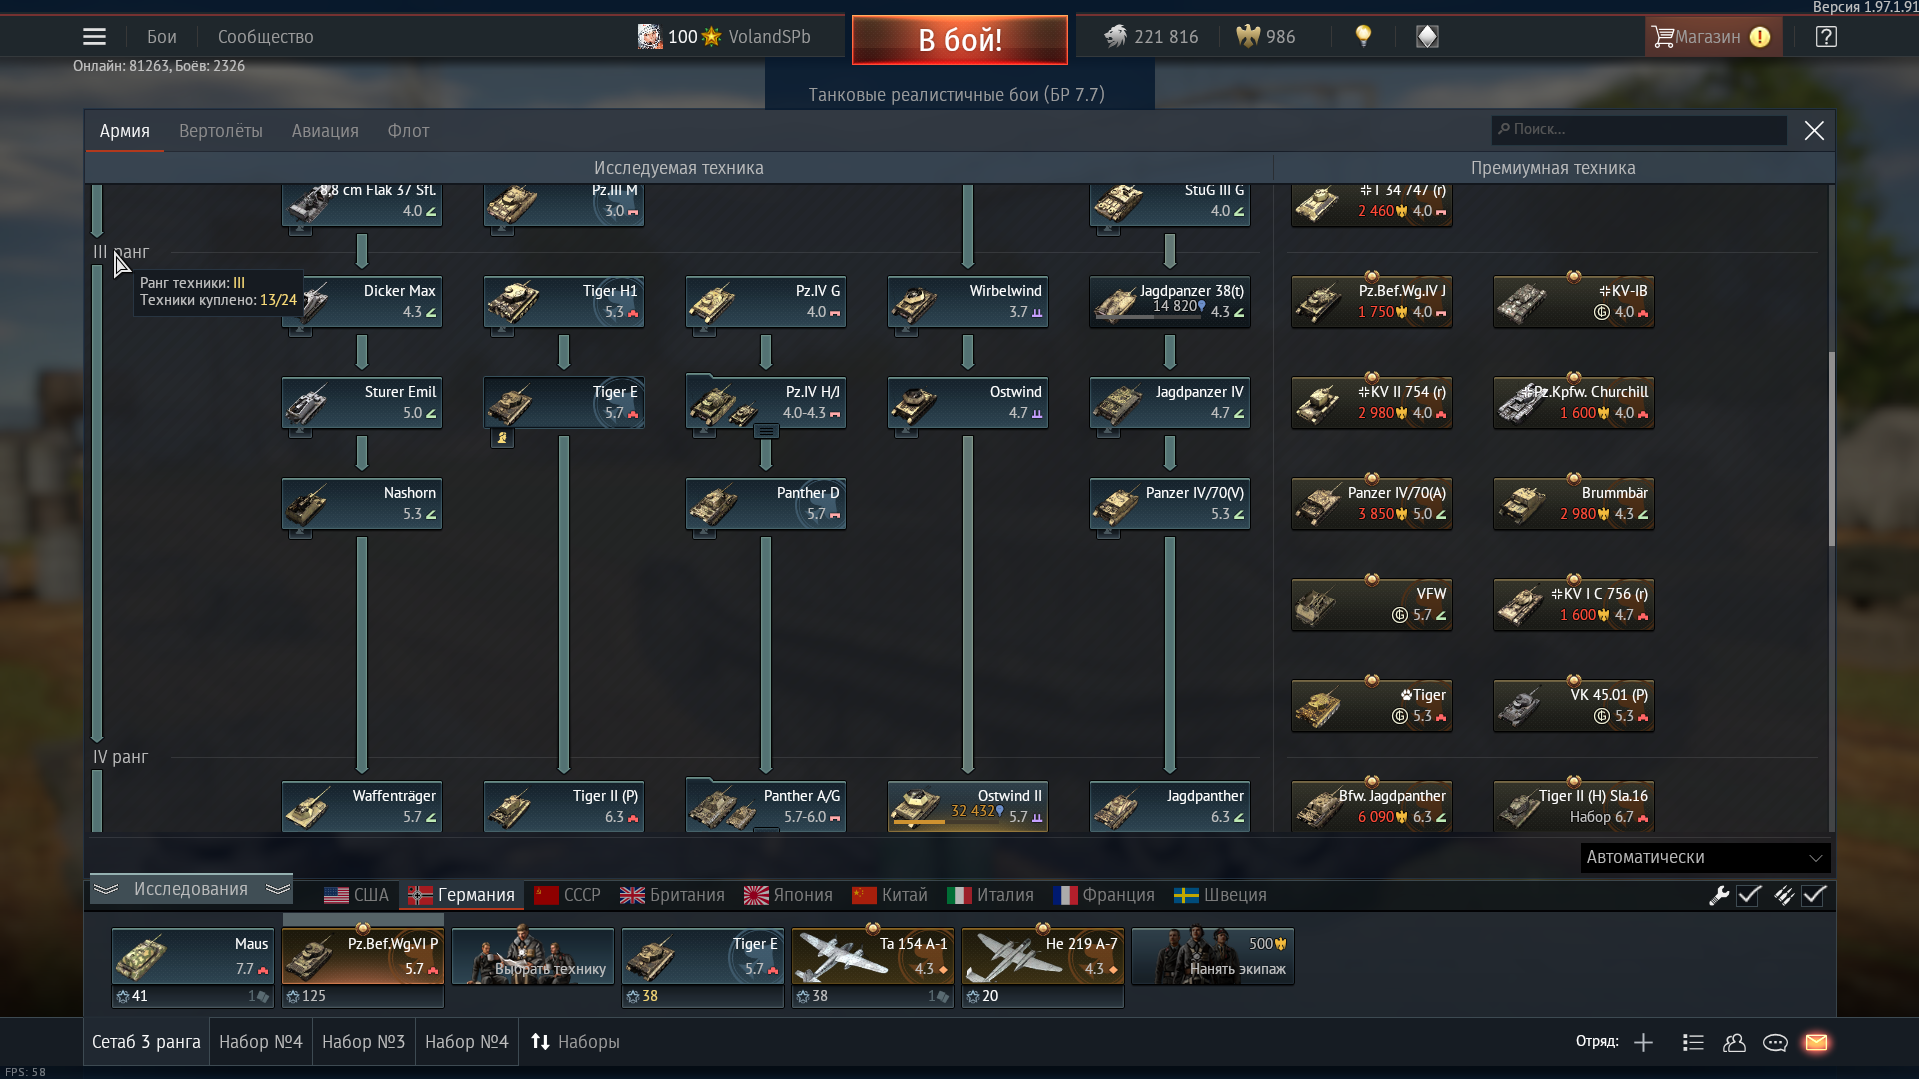Select preset Набор №3
Image resolution: width=1919 pixels, height=1079 pixels.
363,1042
